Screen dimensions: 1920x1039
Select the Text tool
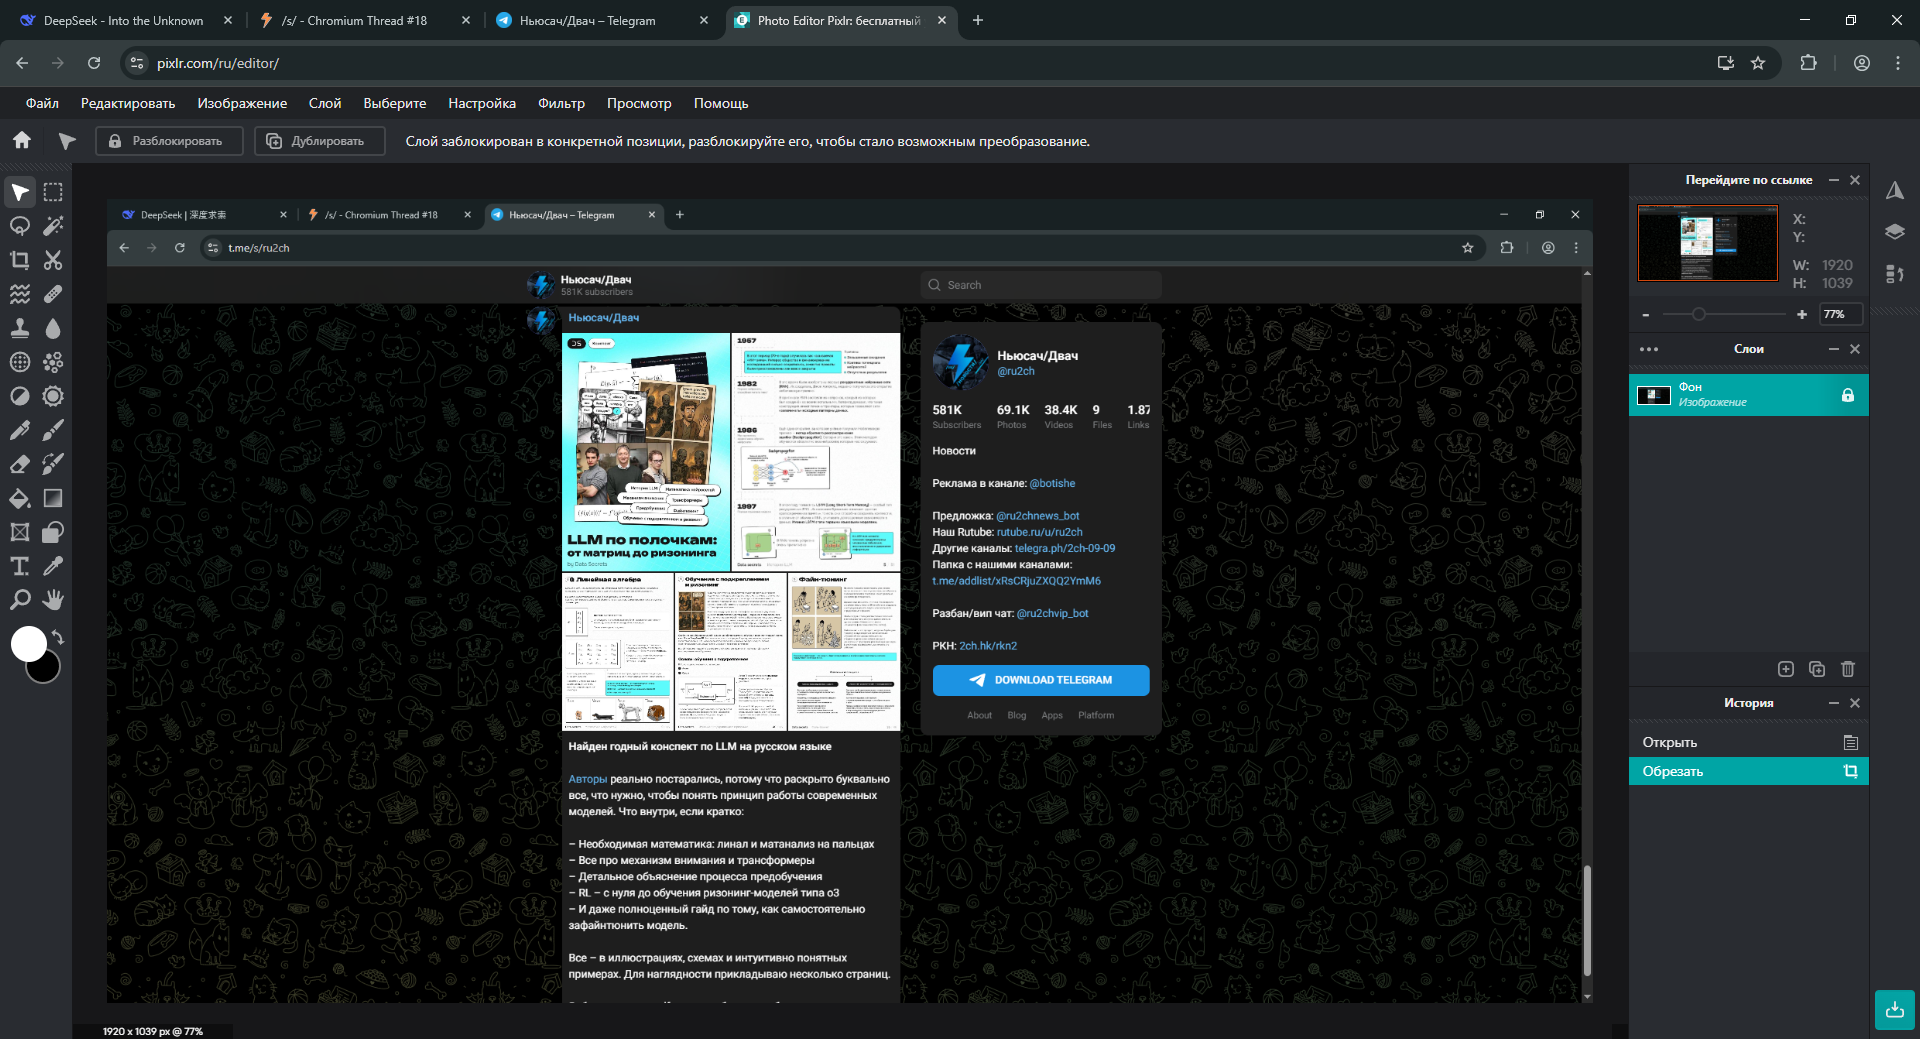point(20,566)
